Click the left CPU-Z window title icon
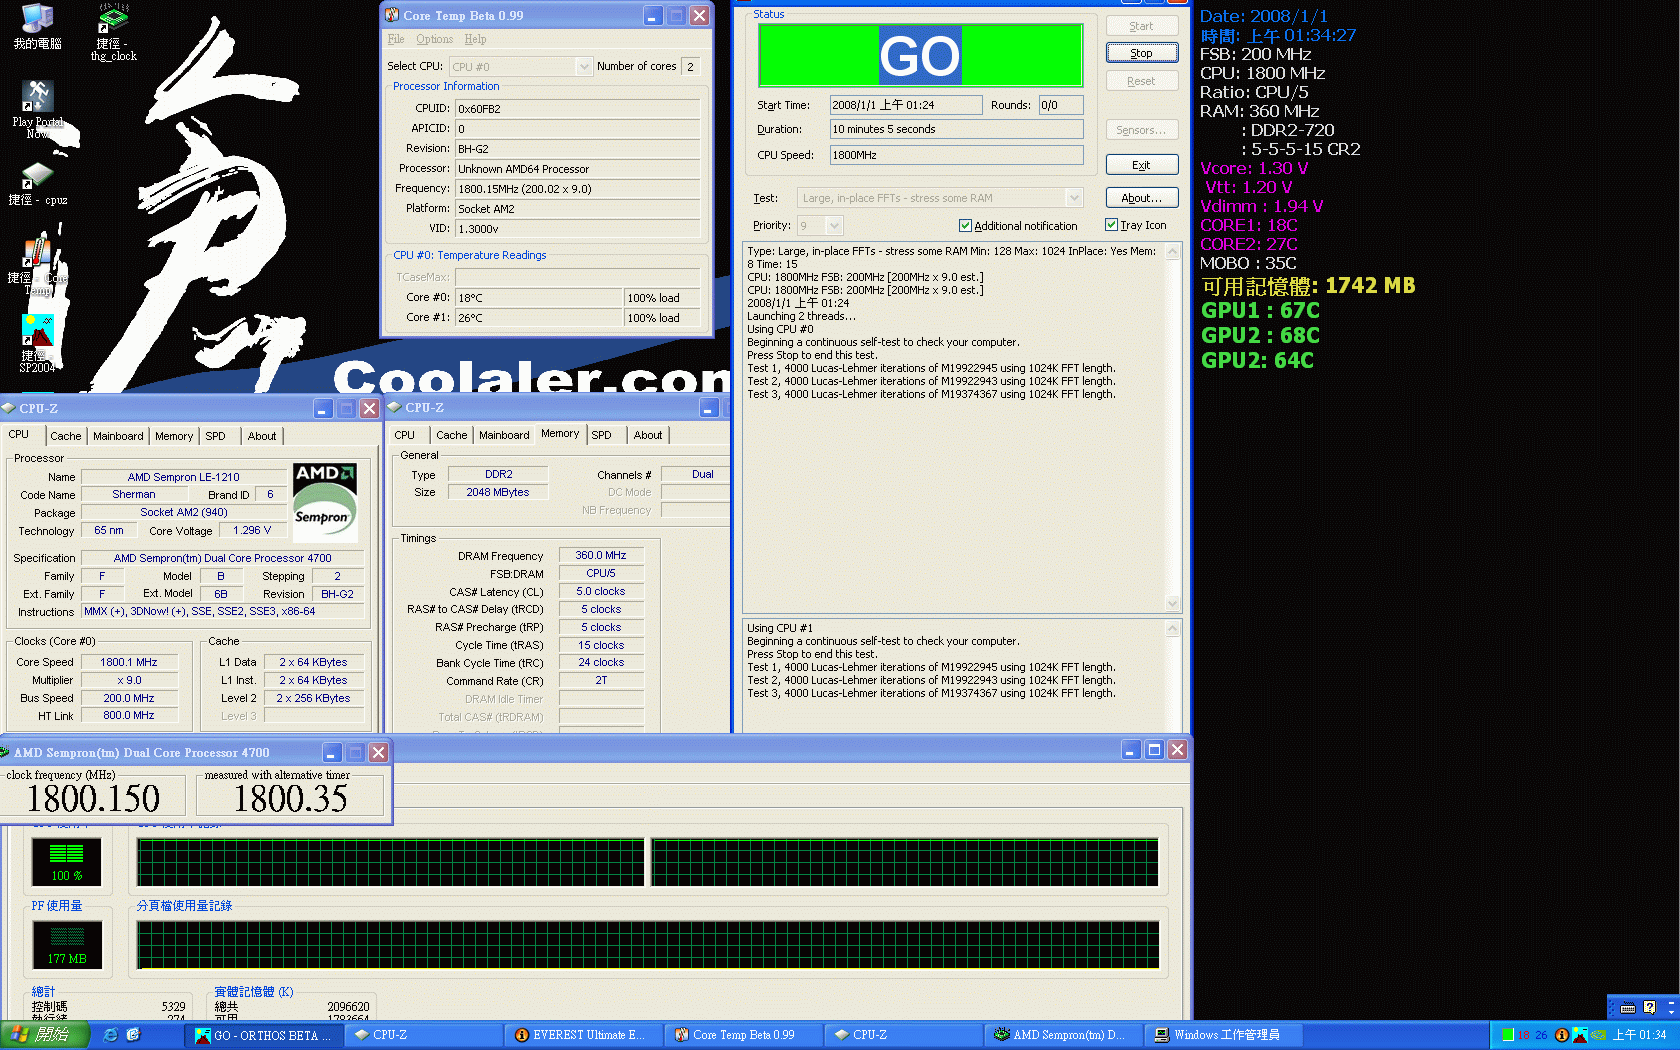Viewport: 1680px width, 1050px height. pos(8,408)
